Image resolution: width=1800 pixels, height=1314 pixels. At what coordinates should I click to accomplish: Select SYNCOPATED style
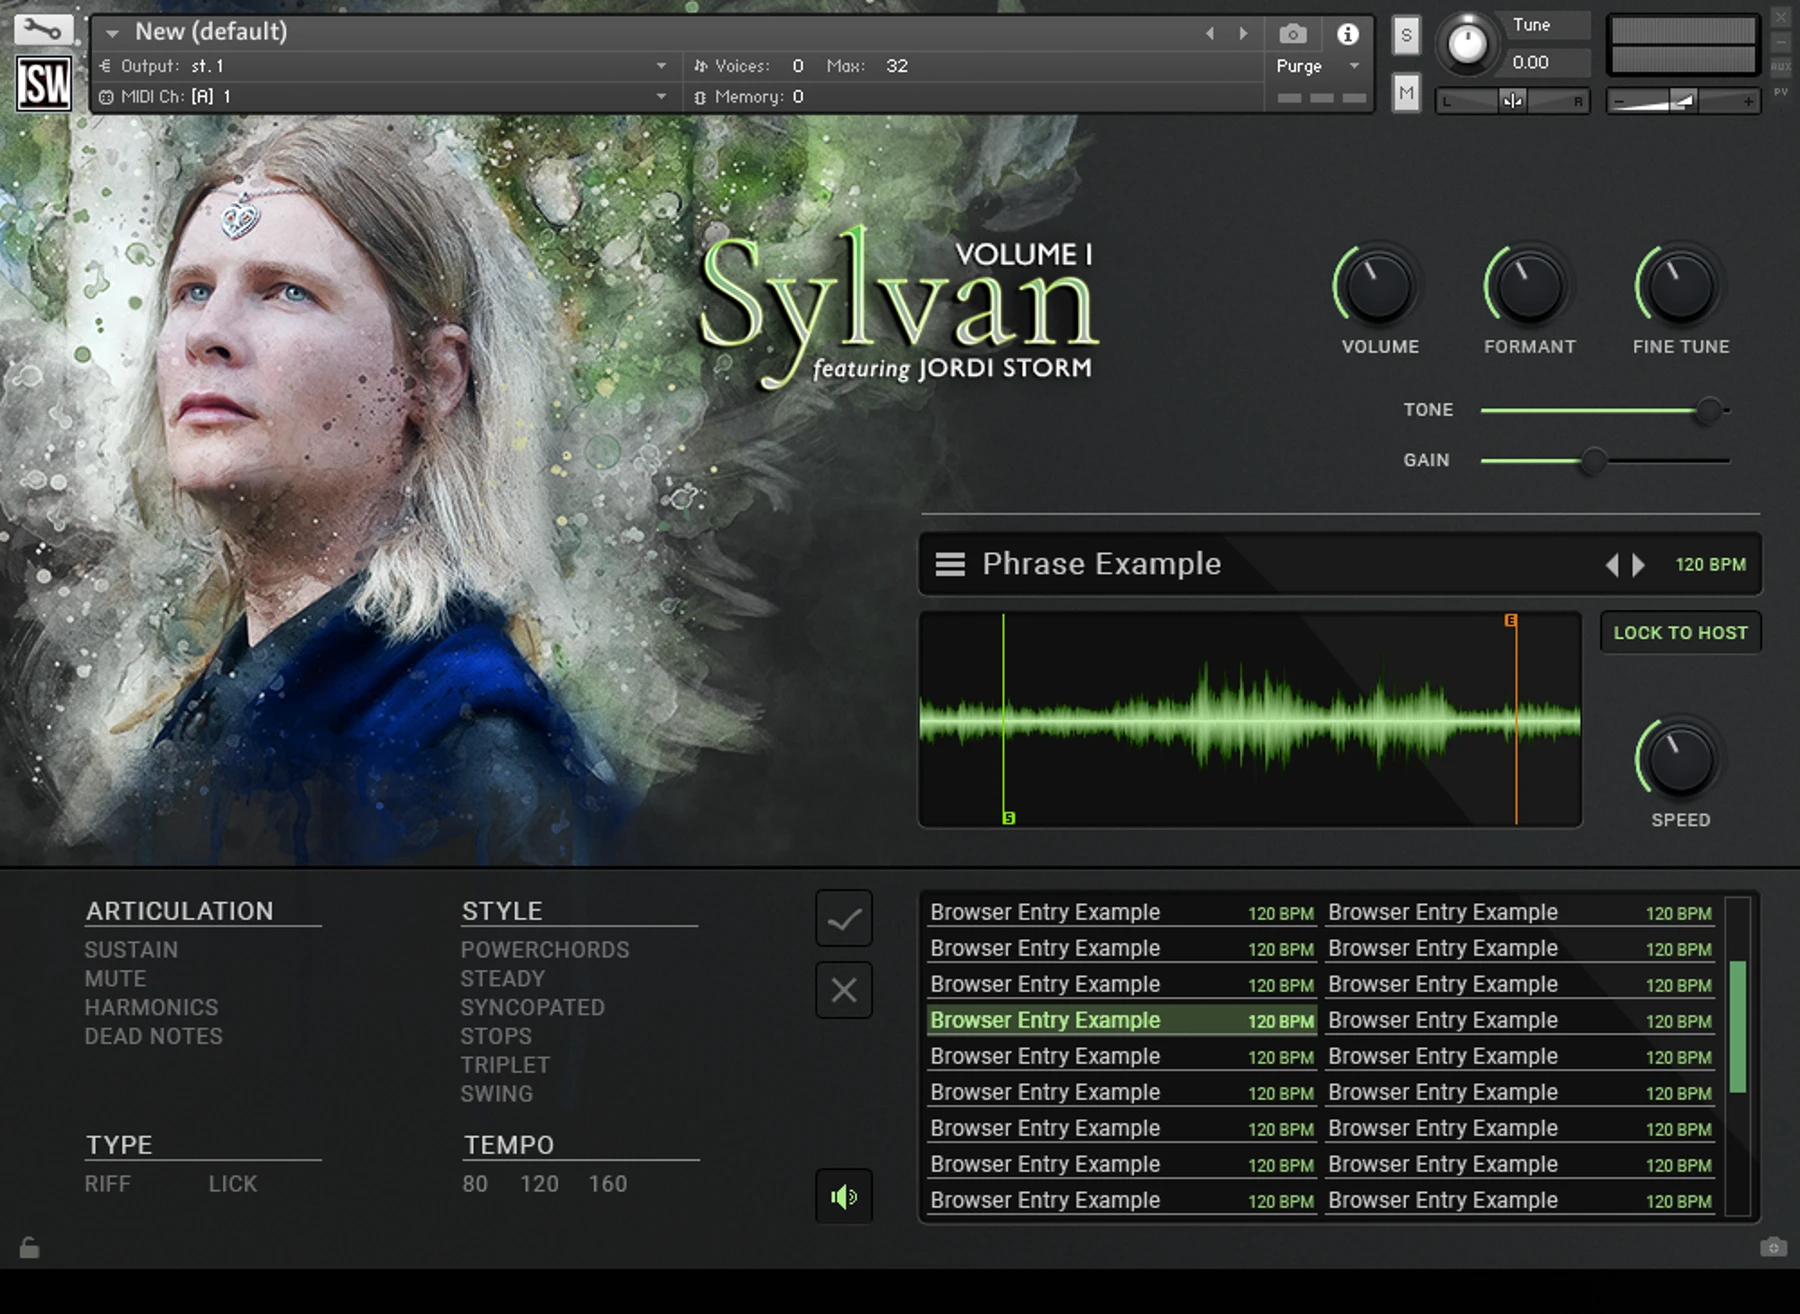(533, 1008)
